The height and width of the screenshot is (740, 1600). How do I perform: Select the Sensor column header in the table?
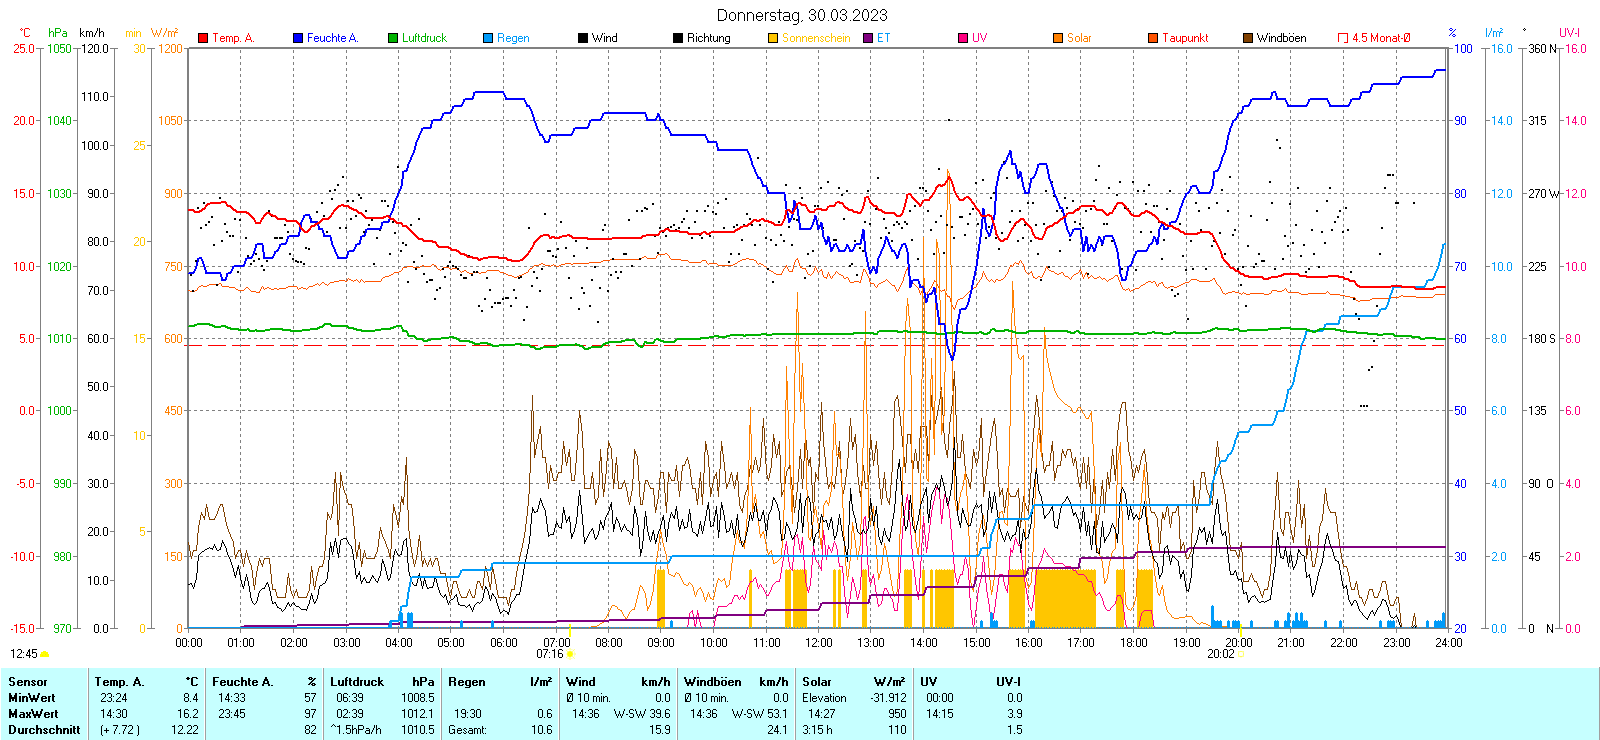(x=28, y=682)
